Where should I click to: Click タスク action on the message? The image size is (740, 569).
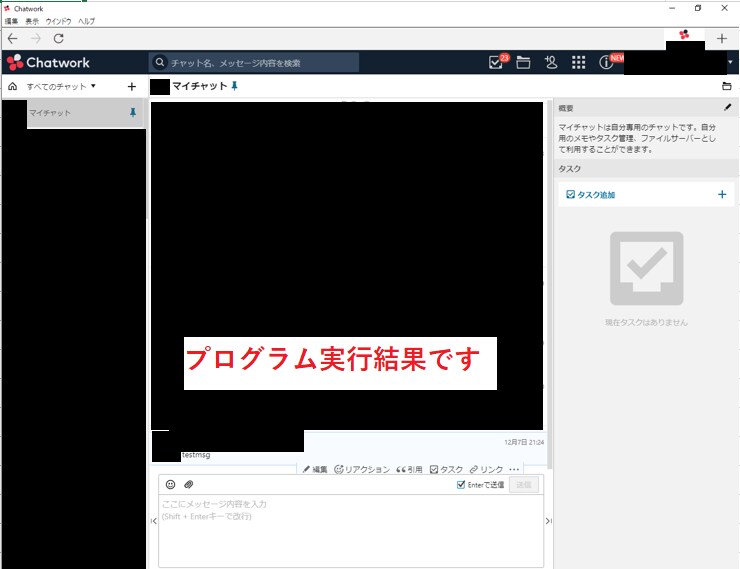(x=446, y=469)
